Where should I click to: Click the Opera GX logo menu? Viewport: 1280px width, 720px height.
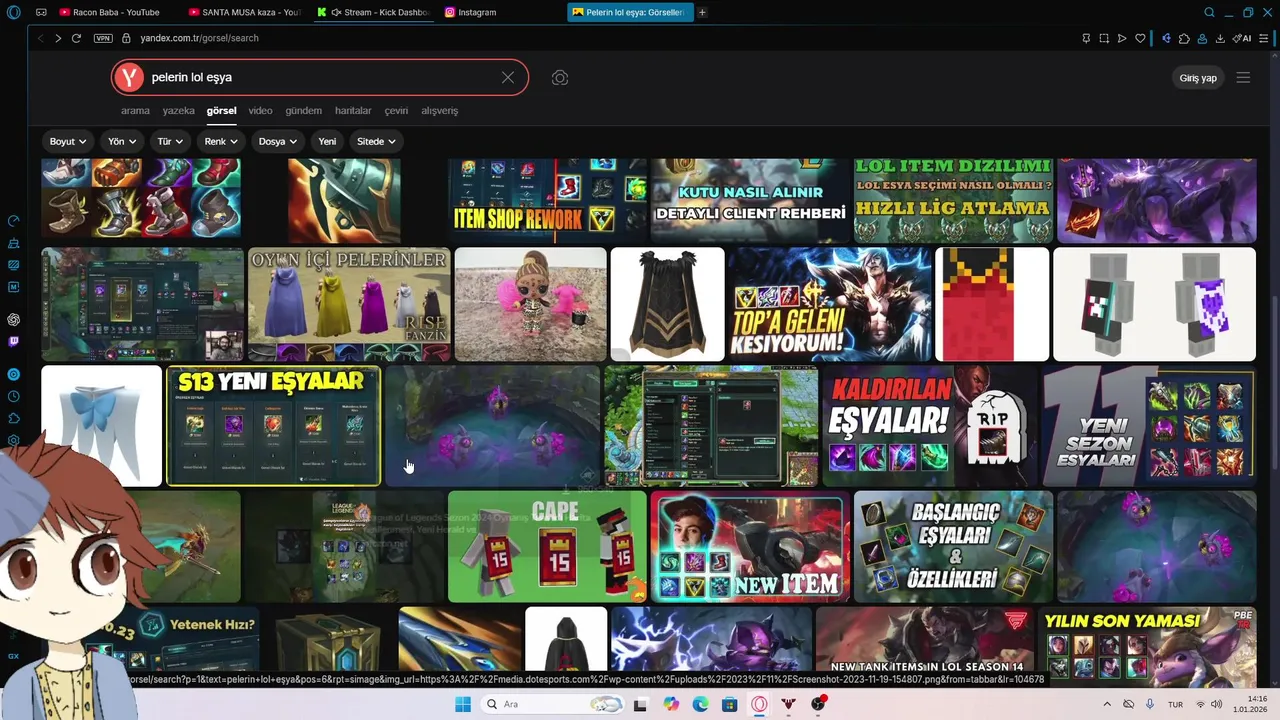tap(13, 12)
